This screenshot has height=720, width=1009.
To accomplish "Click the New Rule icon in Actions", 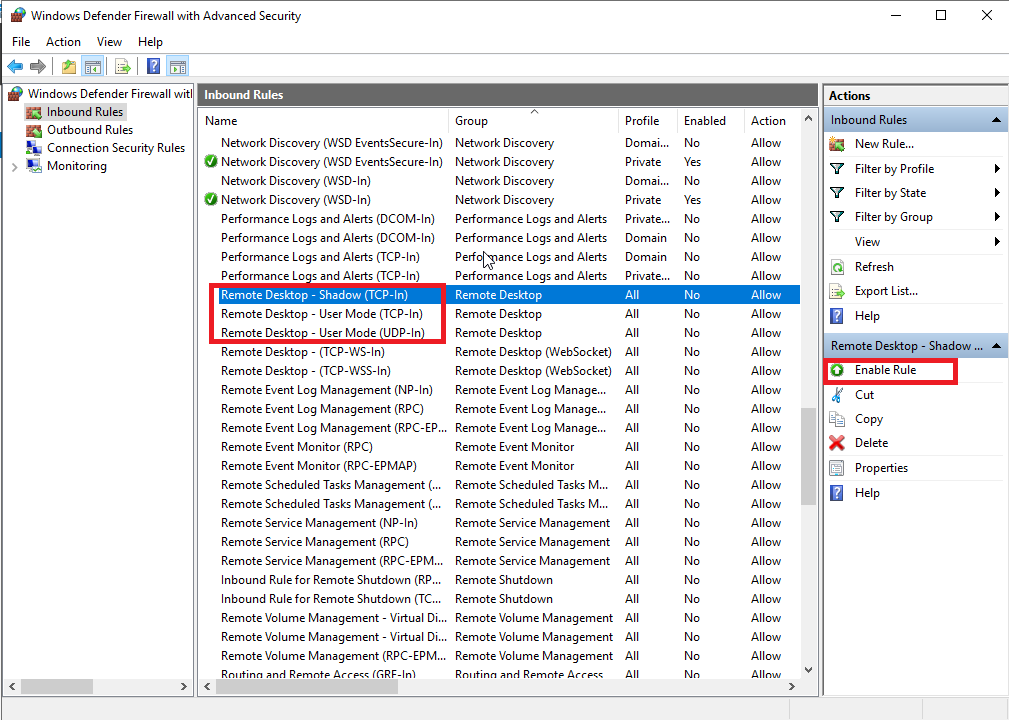I will (x=837, y=144).
